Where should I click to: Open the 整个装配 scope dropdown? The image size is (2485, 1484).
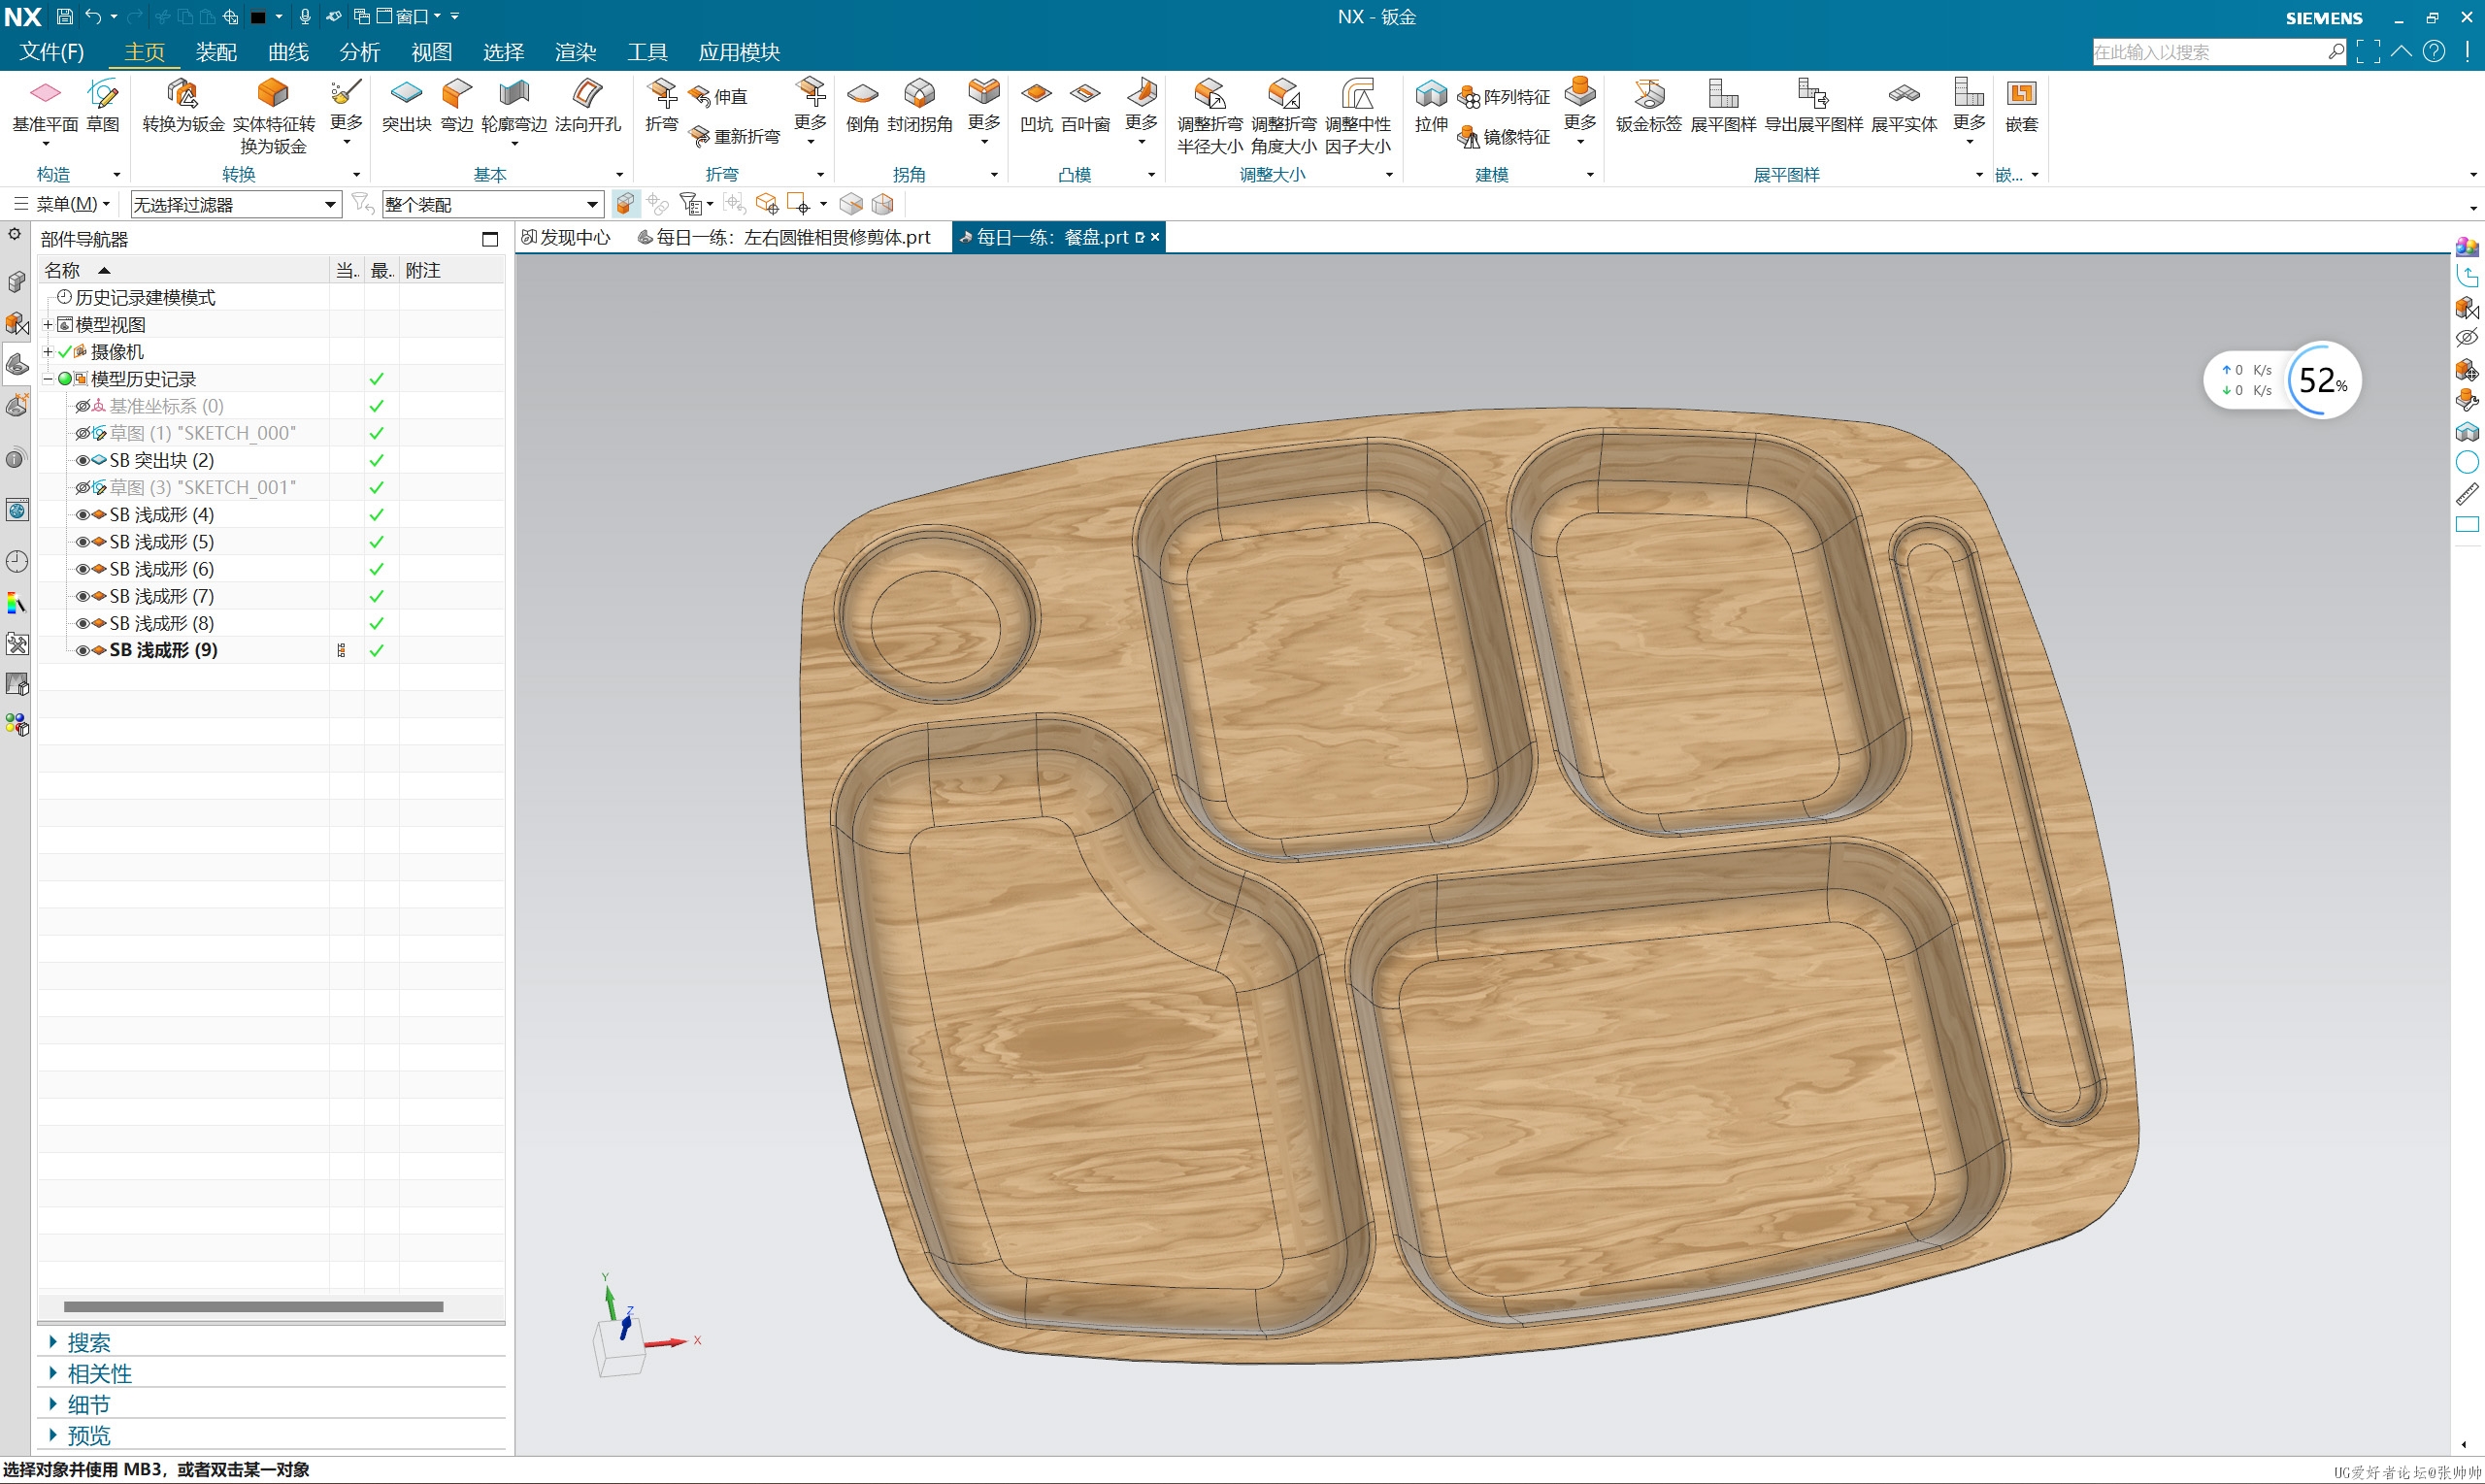492,205
